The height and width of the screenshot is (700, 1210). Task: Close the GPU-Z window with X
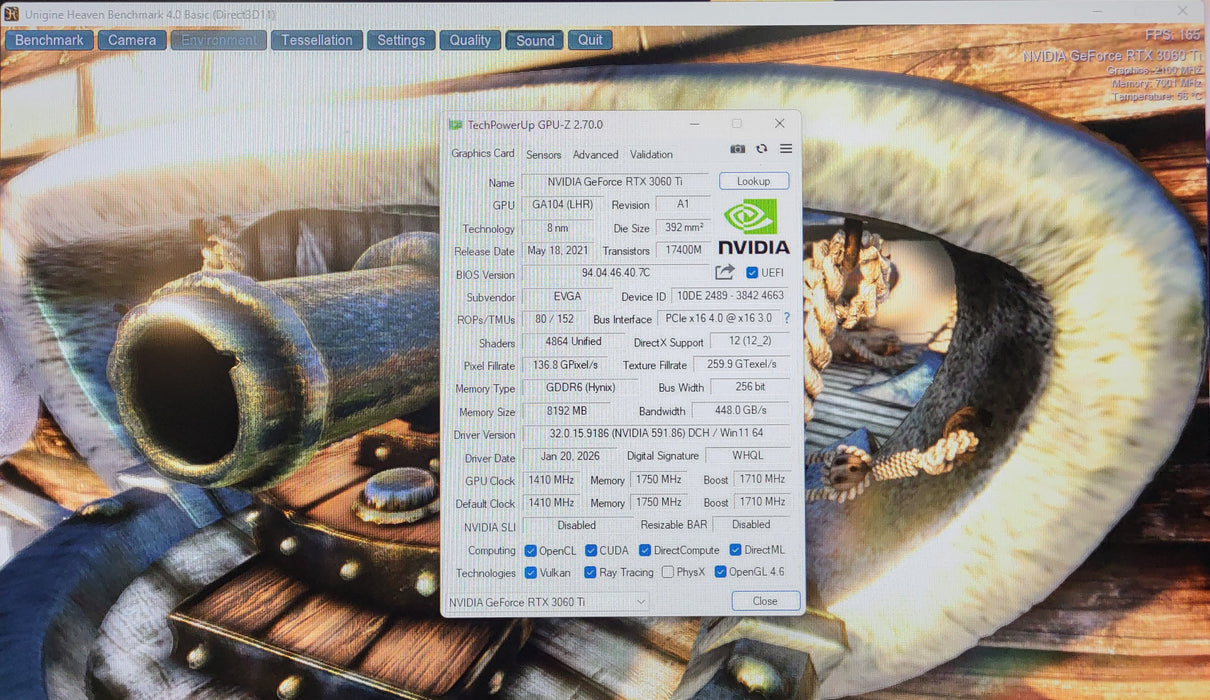click(780, 124)
